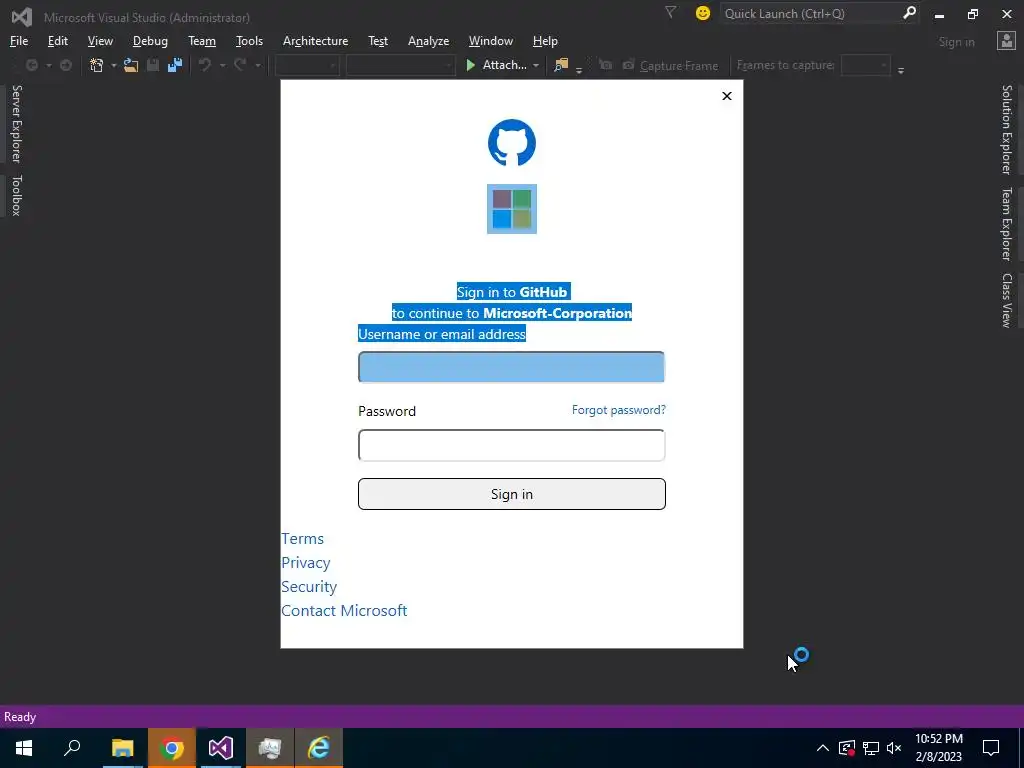This screenshot has height=768, width=1024.
Task: Open the Debug menu
Action: coord(150,41)
